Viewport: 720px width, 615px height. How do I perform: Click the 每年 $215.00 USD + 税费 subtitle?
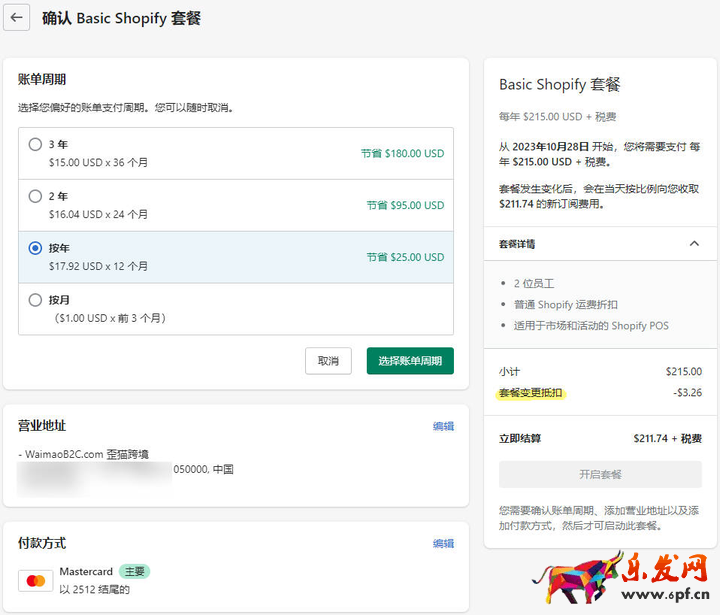point(557,117)
